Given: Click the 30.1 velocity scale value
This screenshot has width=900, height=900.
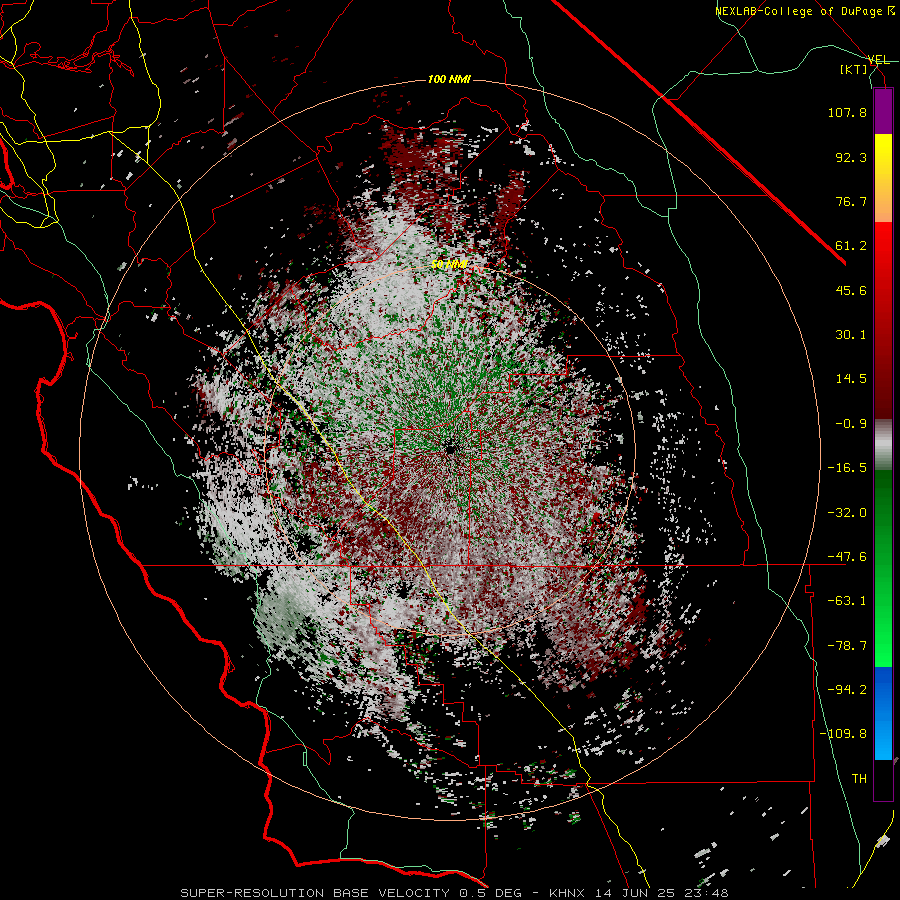Looking at the screenshot, I should tap(851, 335).
